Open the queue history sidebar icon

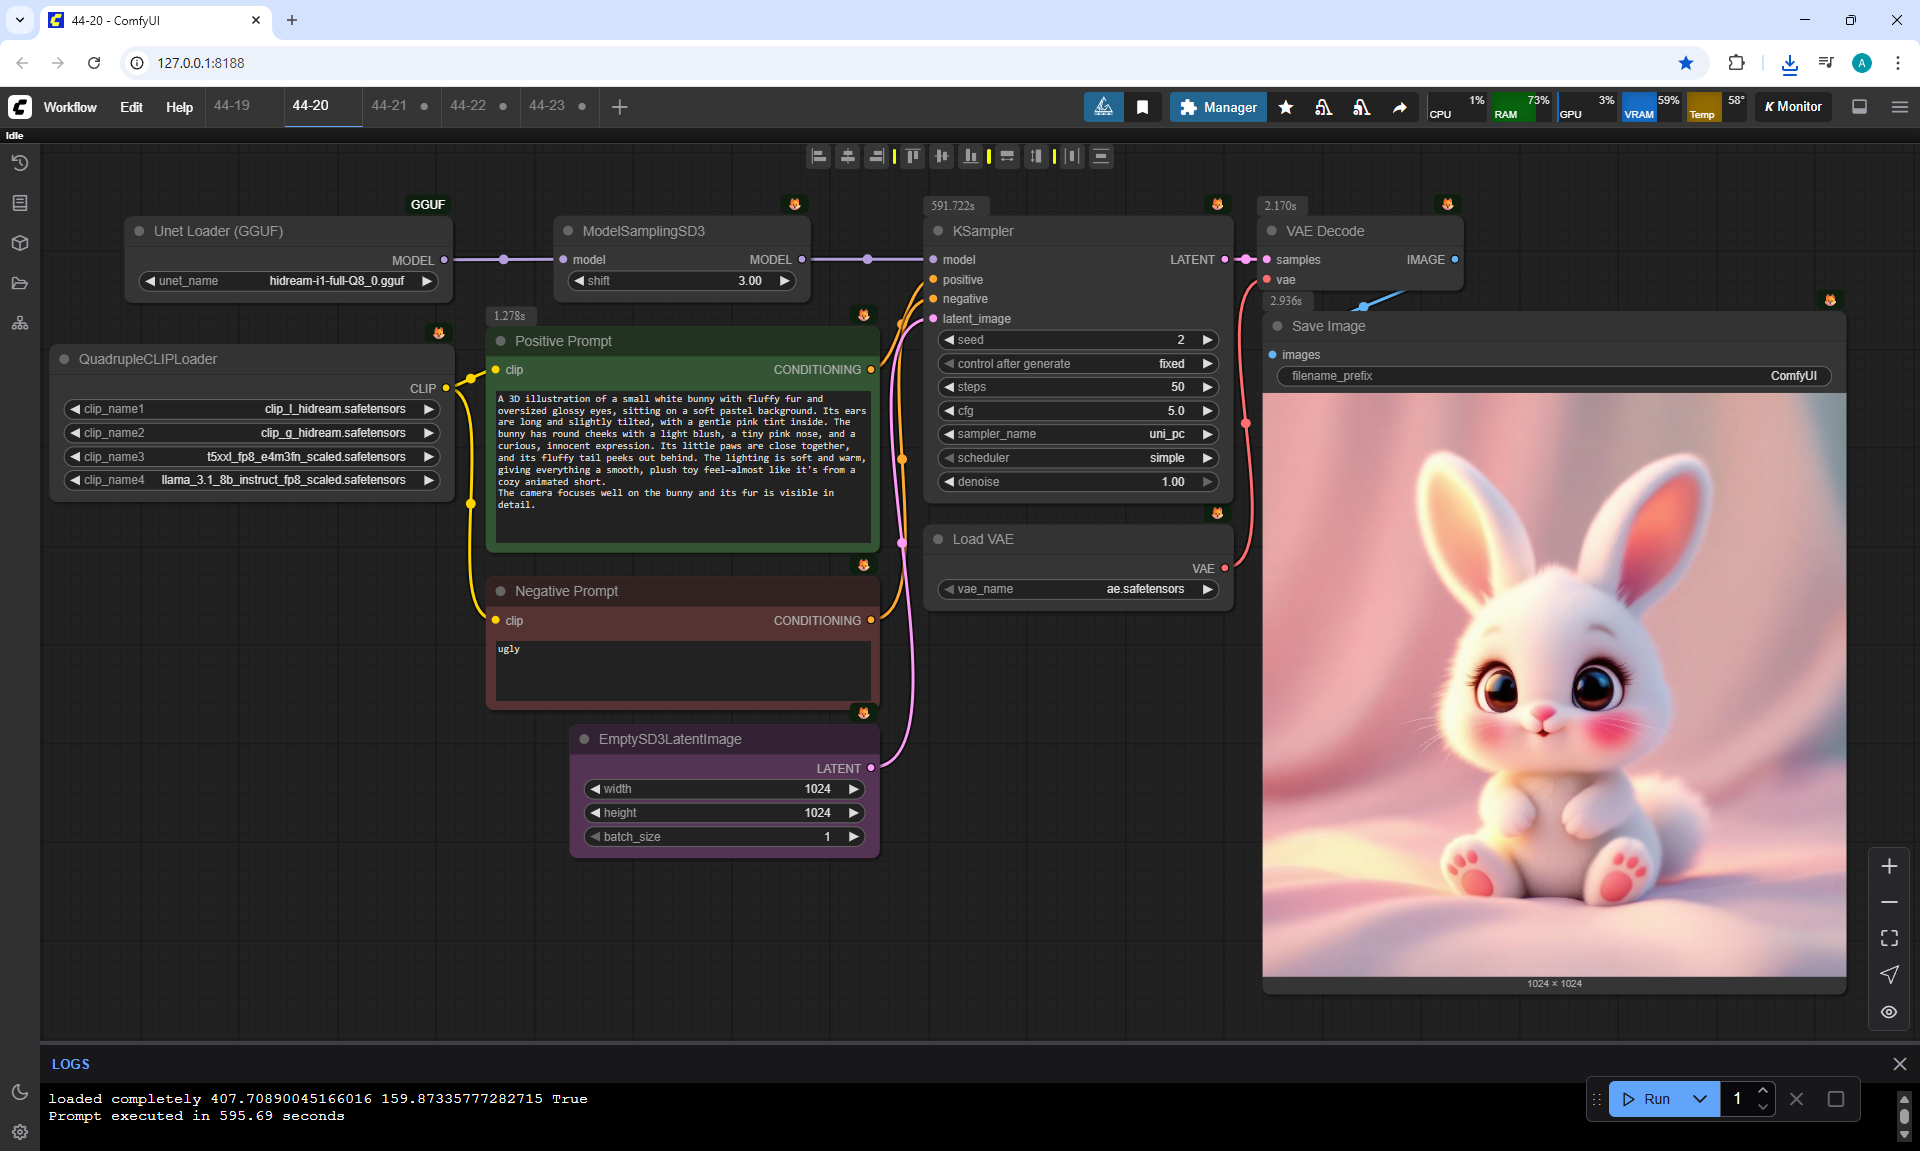coord(20,163)
